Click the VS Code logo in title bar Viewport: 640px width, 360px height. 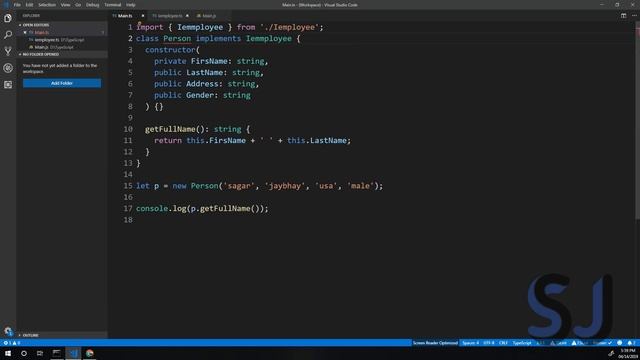tap(6, 5)
